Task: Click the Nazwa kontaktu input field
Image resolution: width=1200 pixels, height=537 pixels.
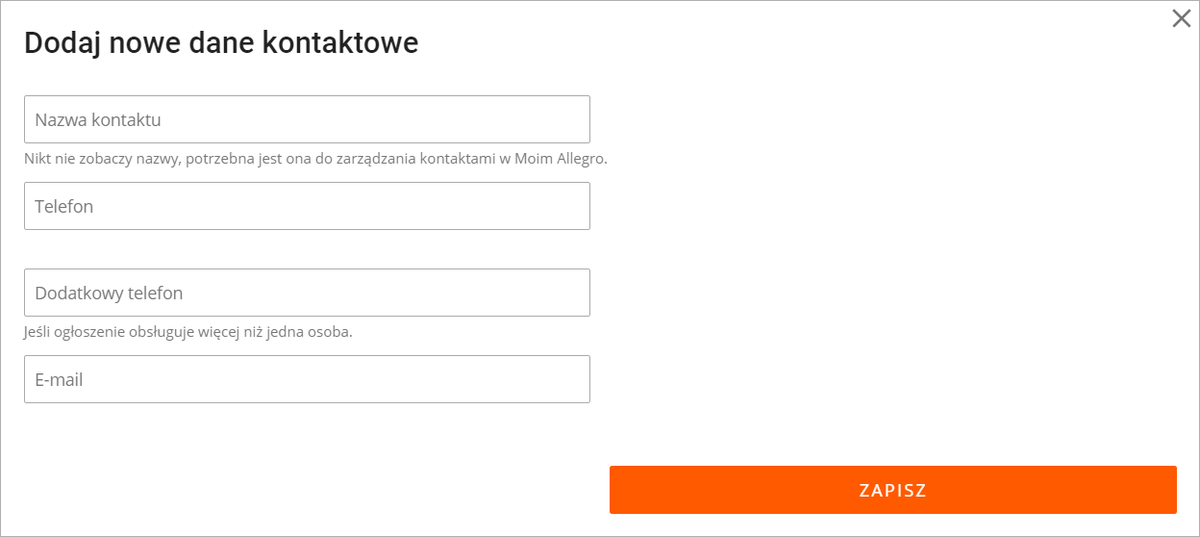Action: 307,120
